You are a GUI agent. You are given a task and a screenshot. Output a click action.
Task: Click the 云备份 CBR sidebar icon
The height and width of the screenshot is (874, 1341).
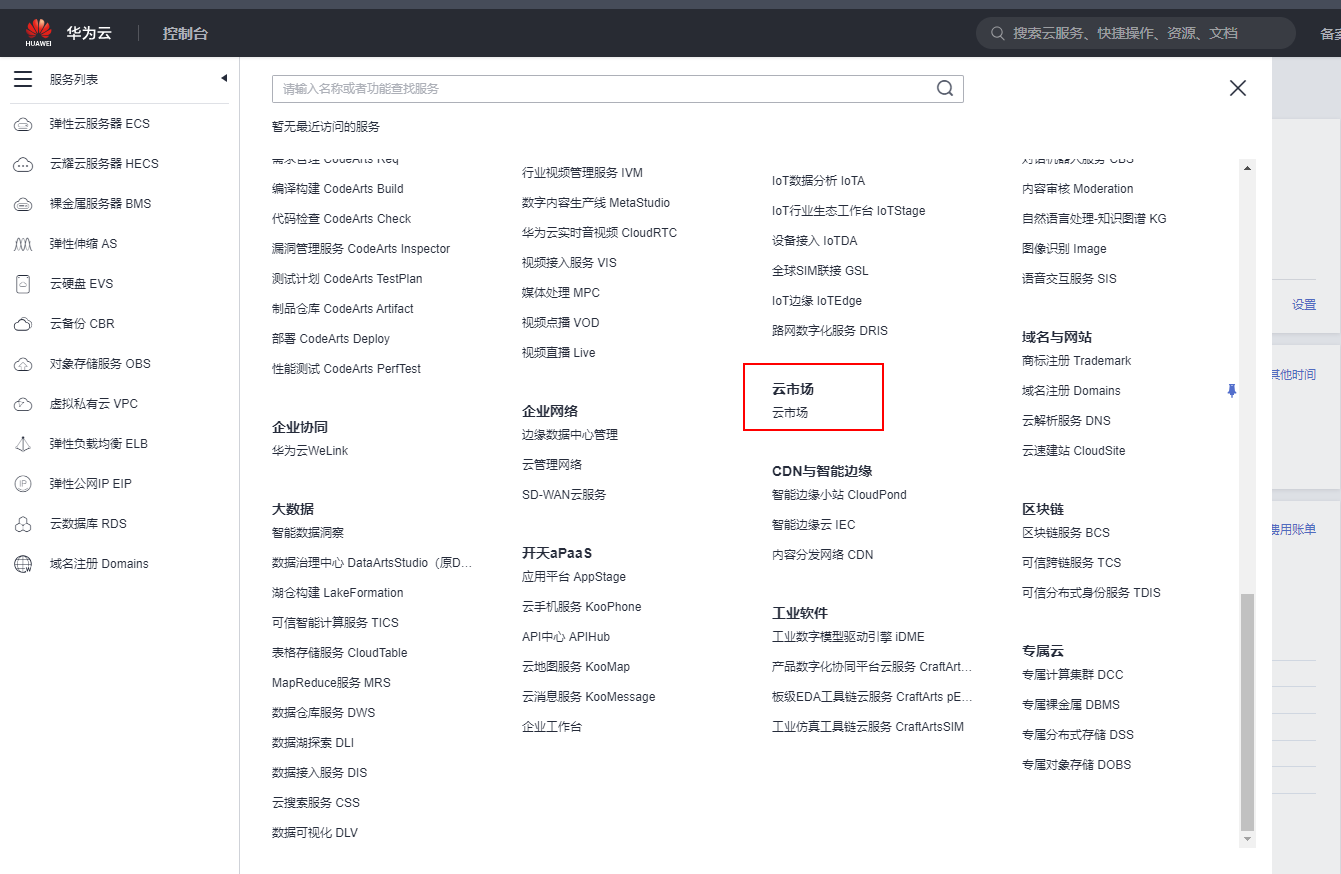click(x=23, y=324)
